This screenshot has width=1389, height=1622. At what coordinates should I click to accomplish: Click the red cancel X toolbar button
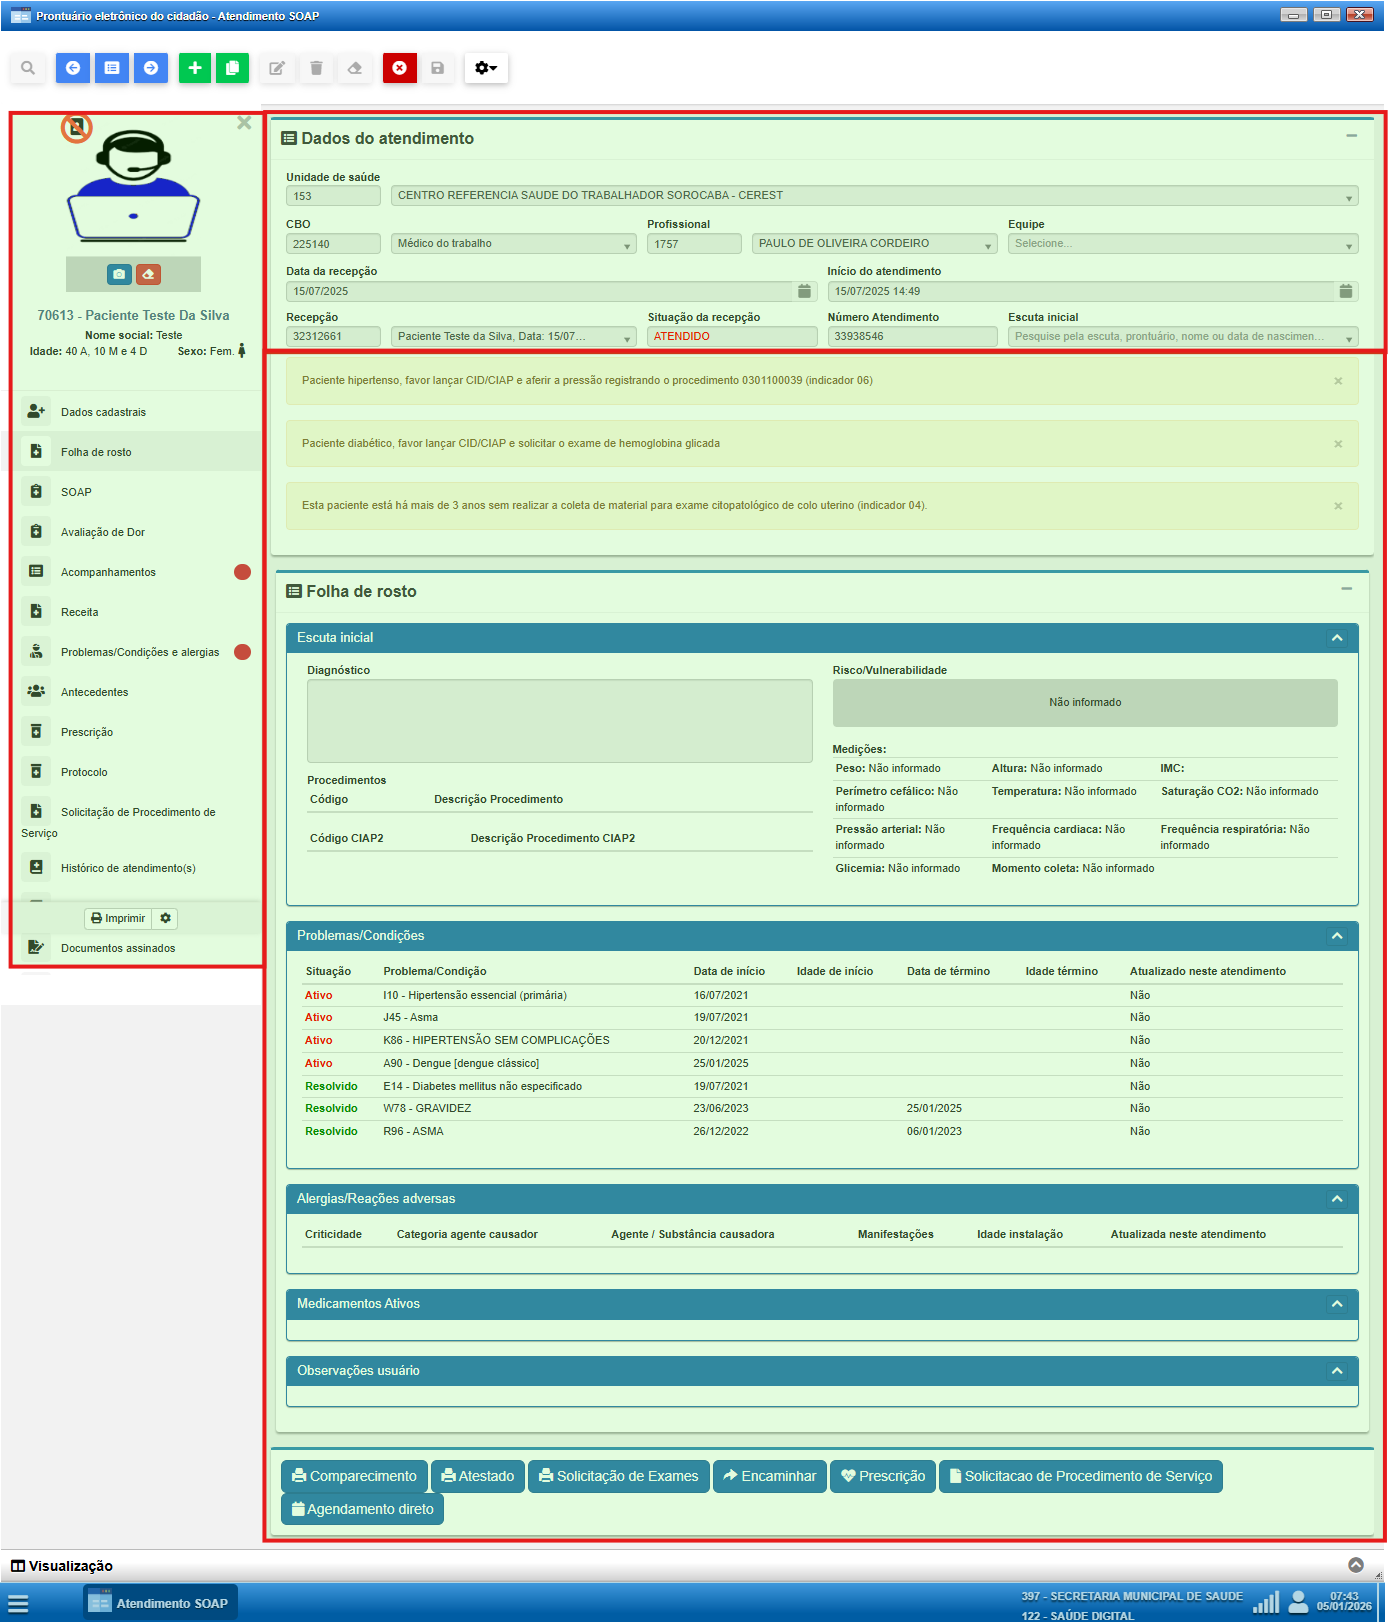(399, 68)
